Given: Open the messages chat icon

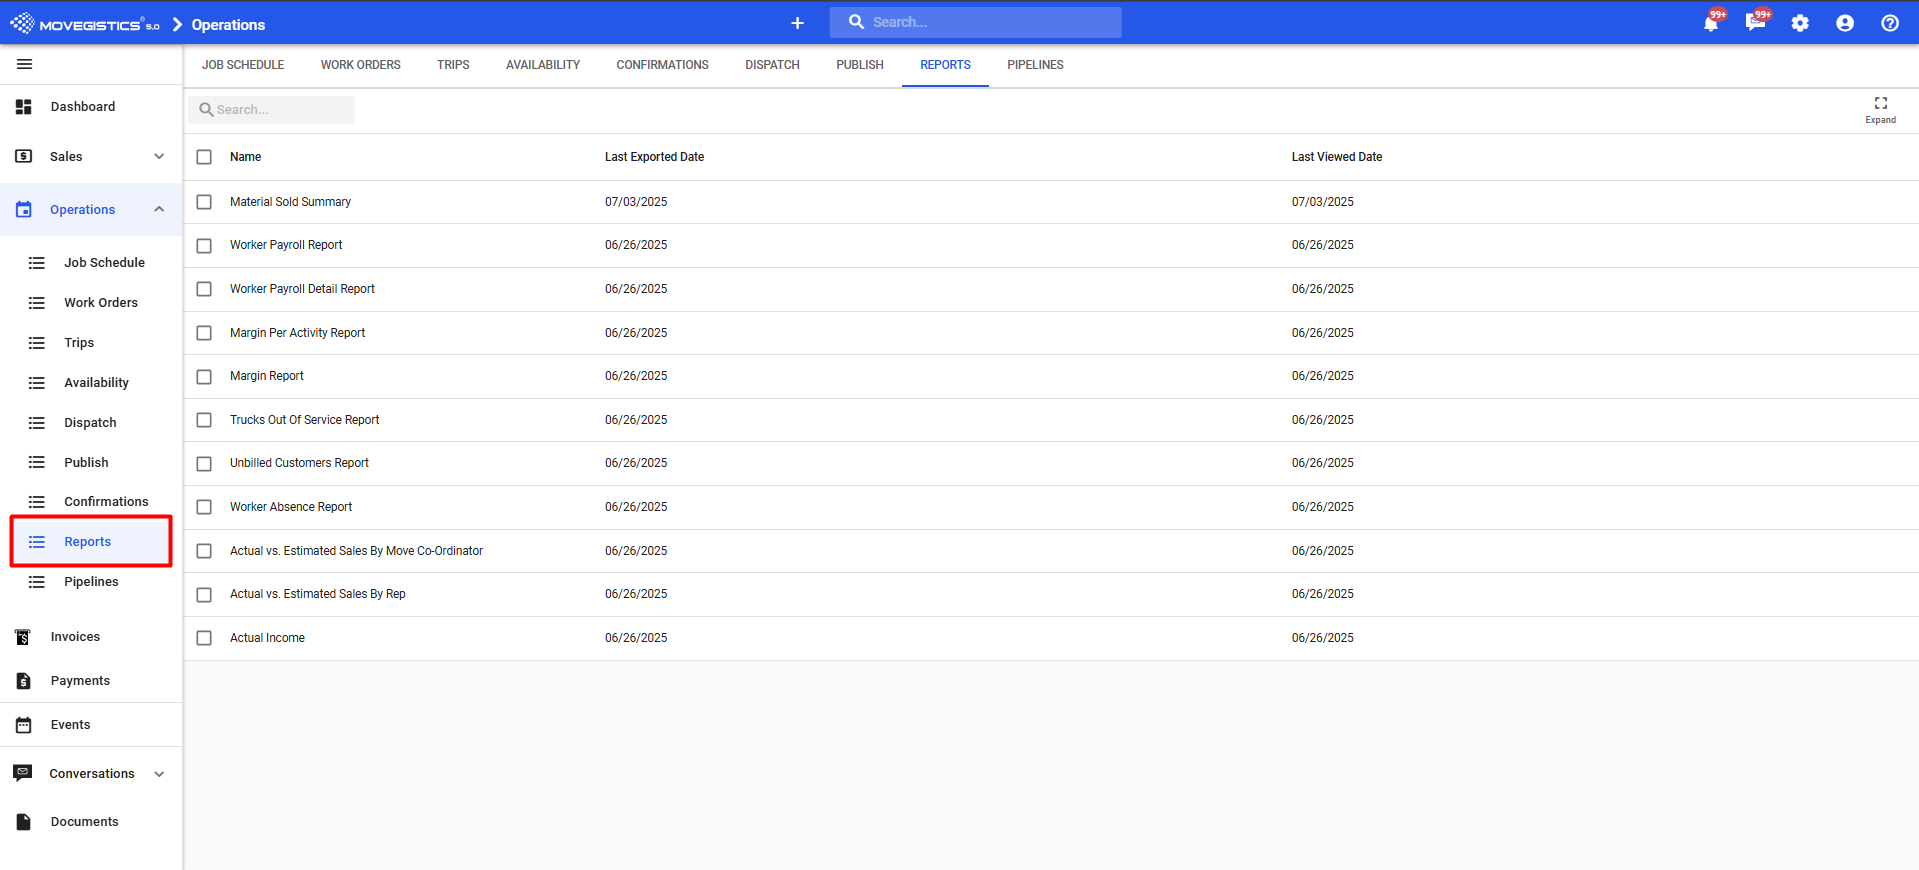Looking at the screenshot, I should (x=1754, y=23).
